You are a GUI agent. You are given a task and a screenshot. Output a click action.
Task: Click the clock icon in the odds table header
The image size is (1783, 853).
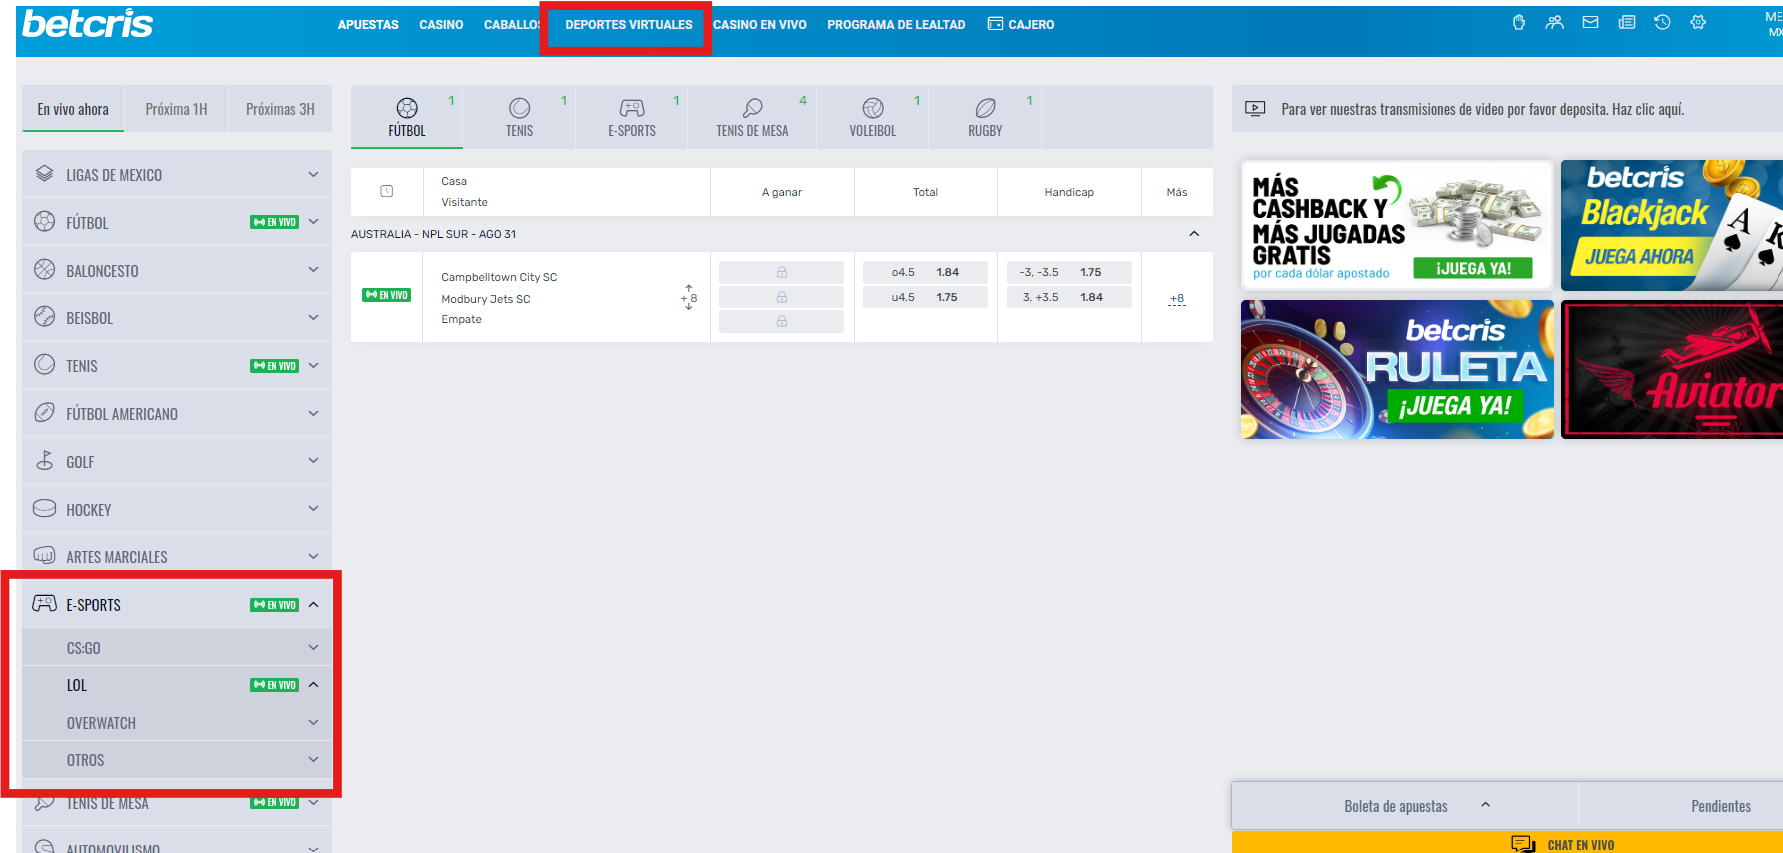click(387, 191)
